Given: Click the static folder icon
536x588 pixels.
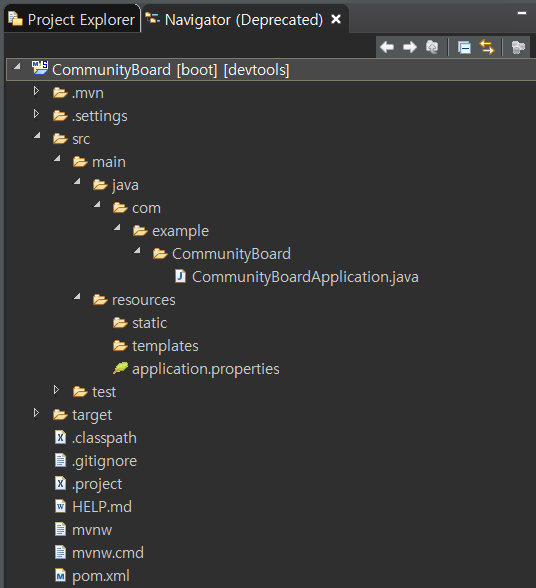Looking at the screenshot, I should [120, 322].
